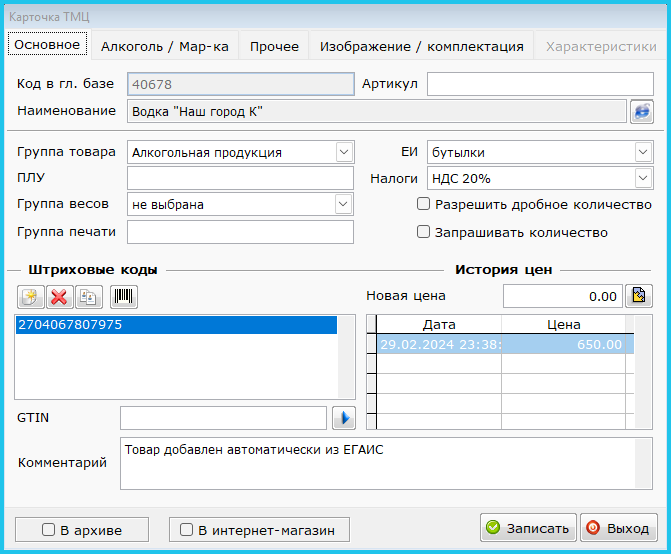
Task: Click the Артикул input field
Action: pos(540,84)
